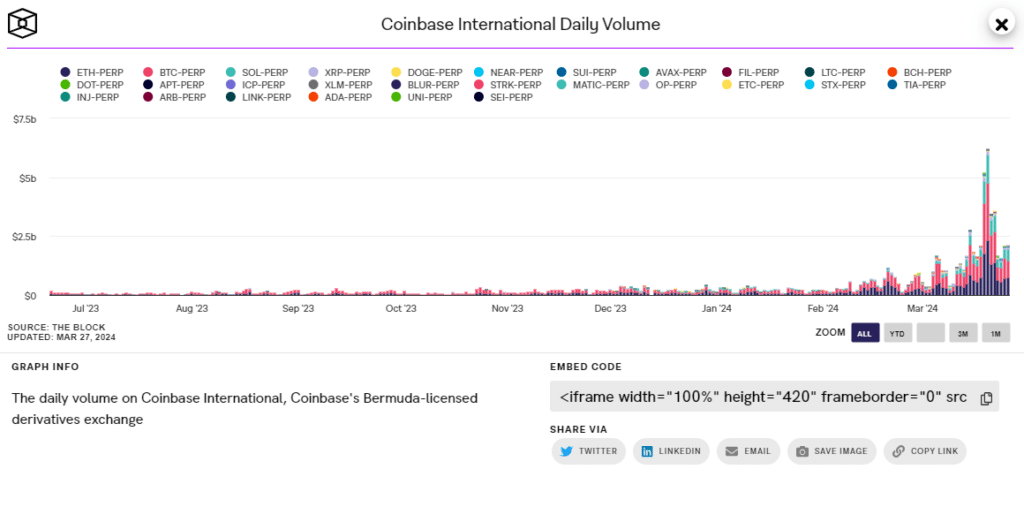Hide APT-PERP legend entry
The width and height of the screenshot is (1024, 507).
coord(172,85)
